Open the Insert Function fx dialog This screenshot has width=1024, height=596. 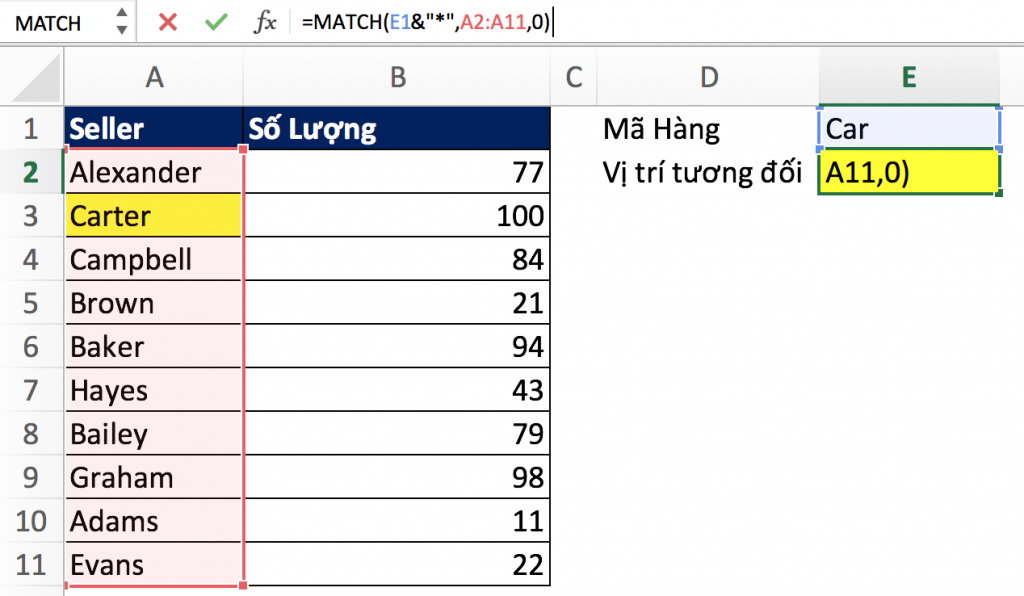point(264,23)
